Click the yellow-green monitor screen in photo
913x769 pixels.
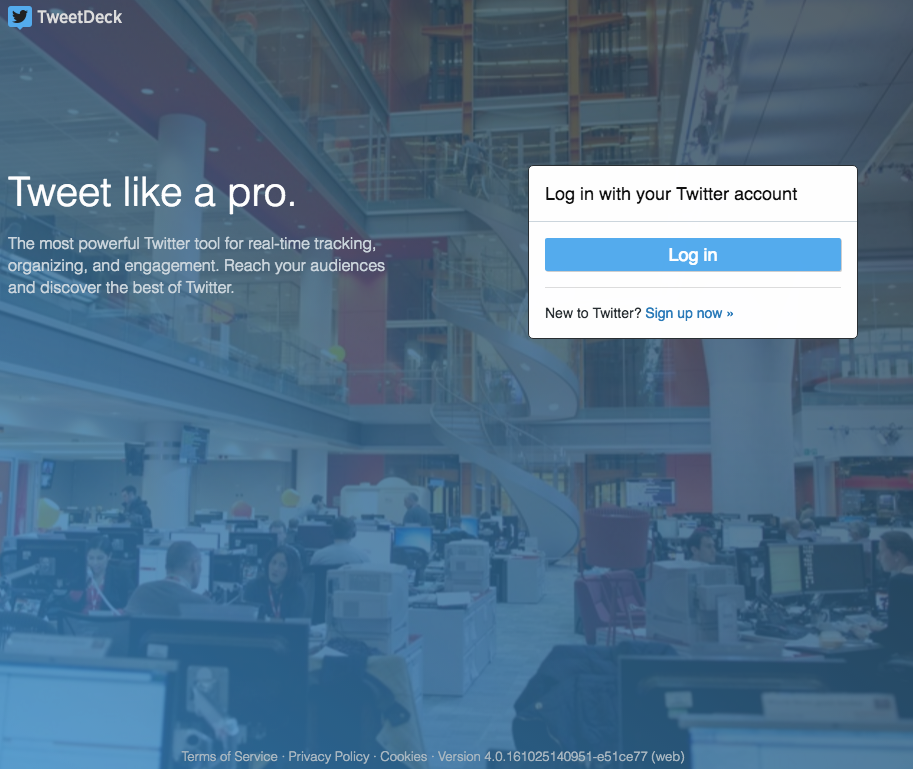click(x=783, y=570)
